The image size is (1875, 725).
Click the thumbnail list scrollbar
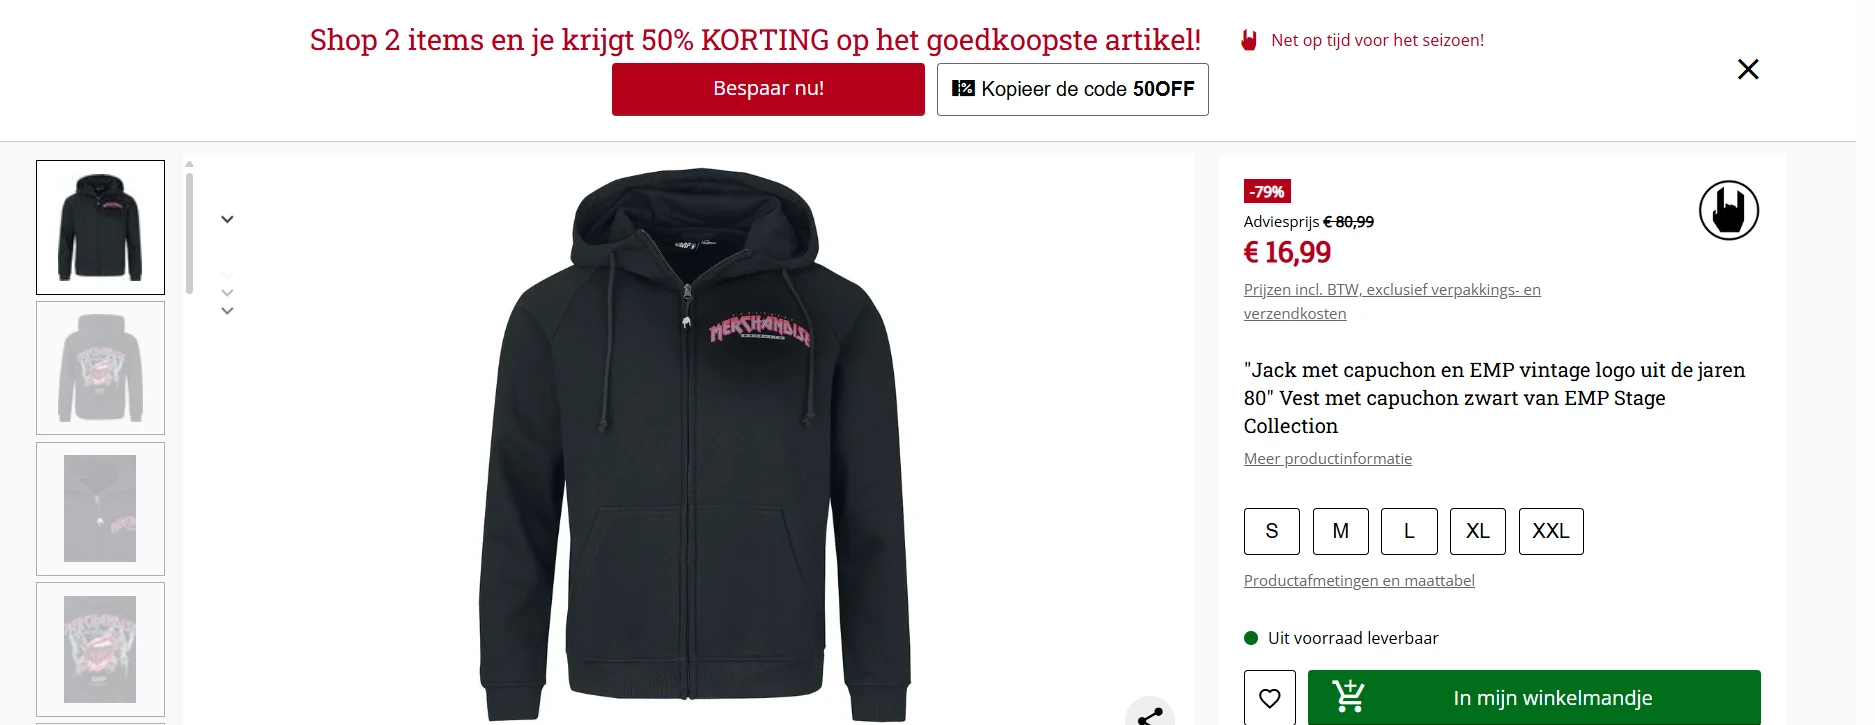tap(189, 232)
